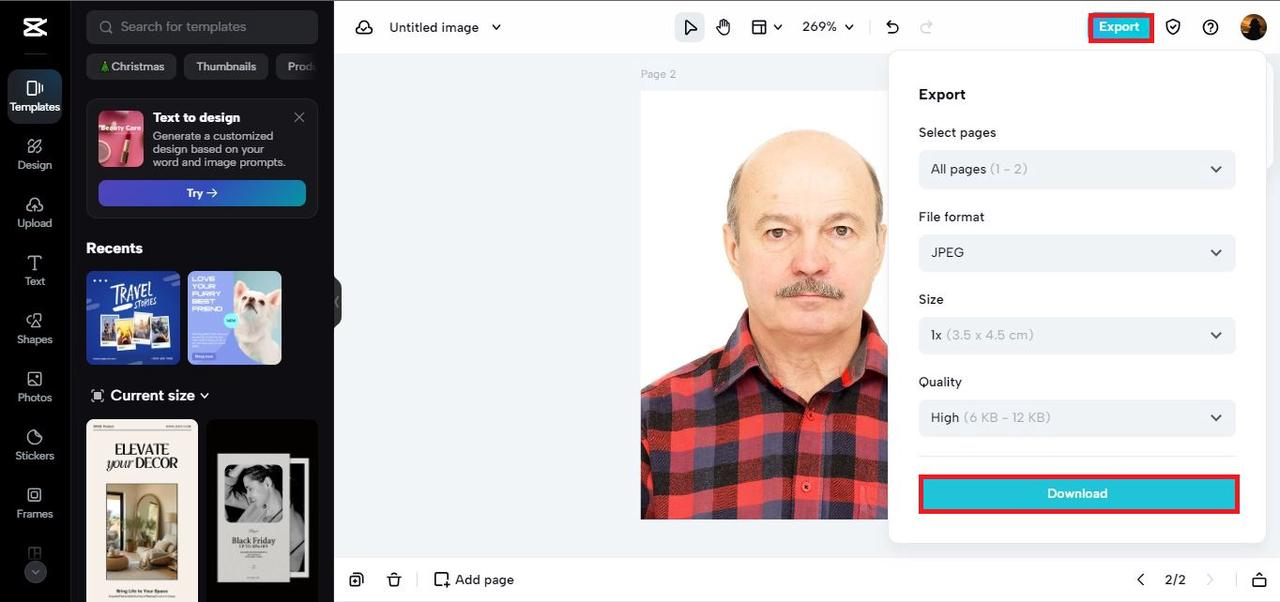Open the furry best friend recent template
The height and width of the screenshot is (602, 1280).
click(x=235, y=318)
